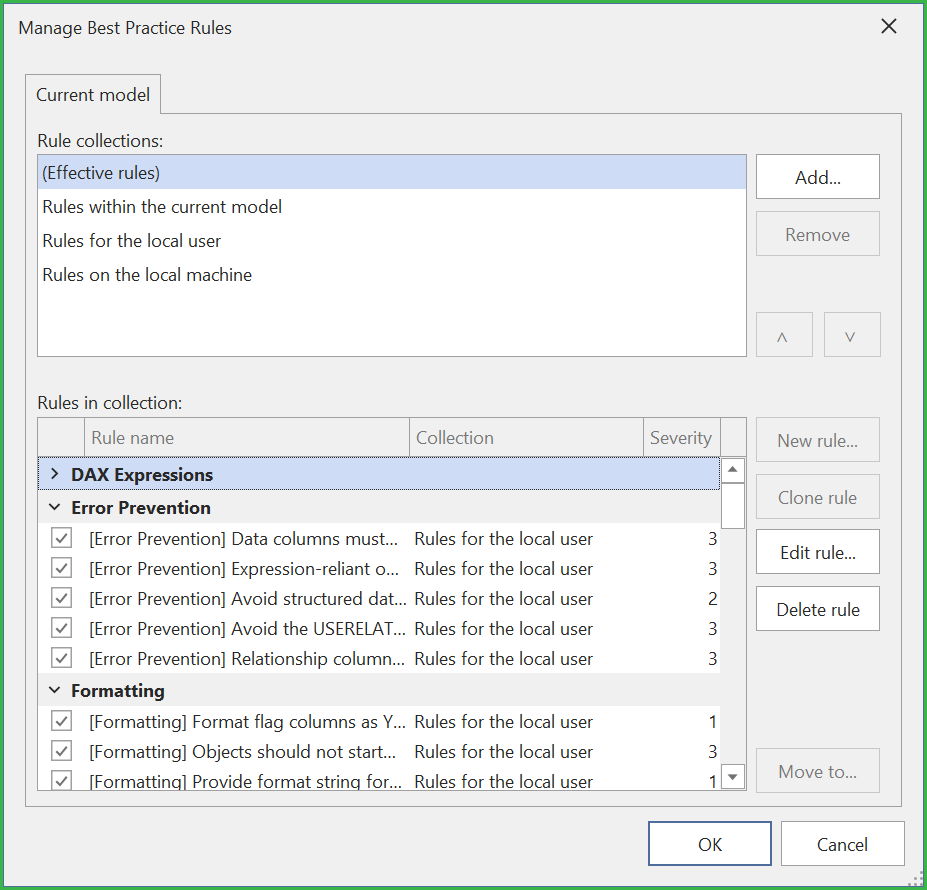
Task: Select the 'Rules on the local machine' collection
Action: (147, 274)
